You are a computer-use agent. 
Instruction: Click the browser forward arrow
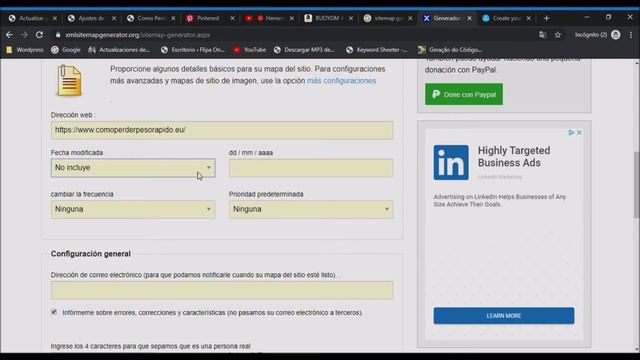pos(24,35)
